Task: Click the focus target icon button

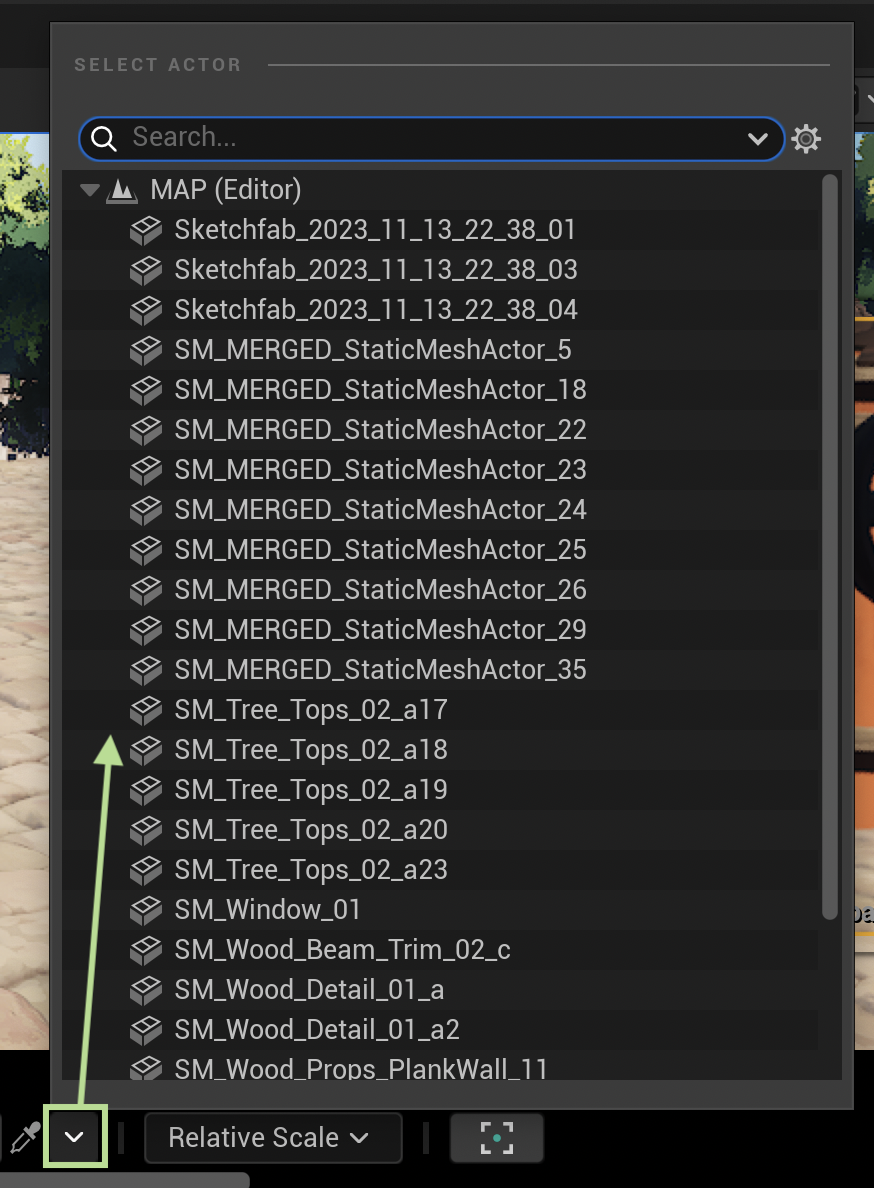Action: coord(496,1138)
